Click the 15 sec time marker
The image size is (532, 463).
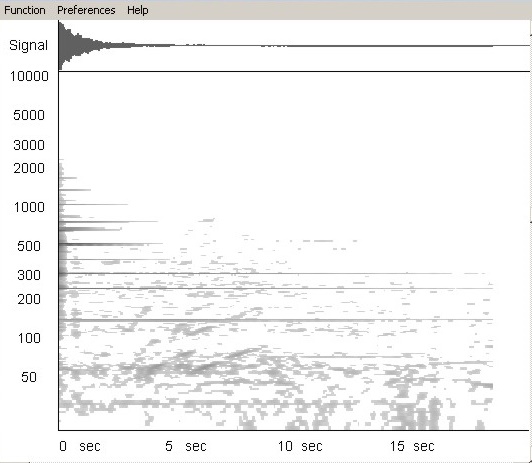(412, 446)
